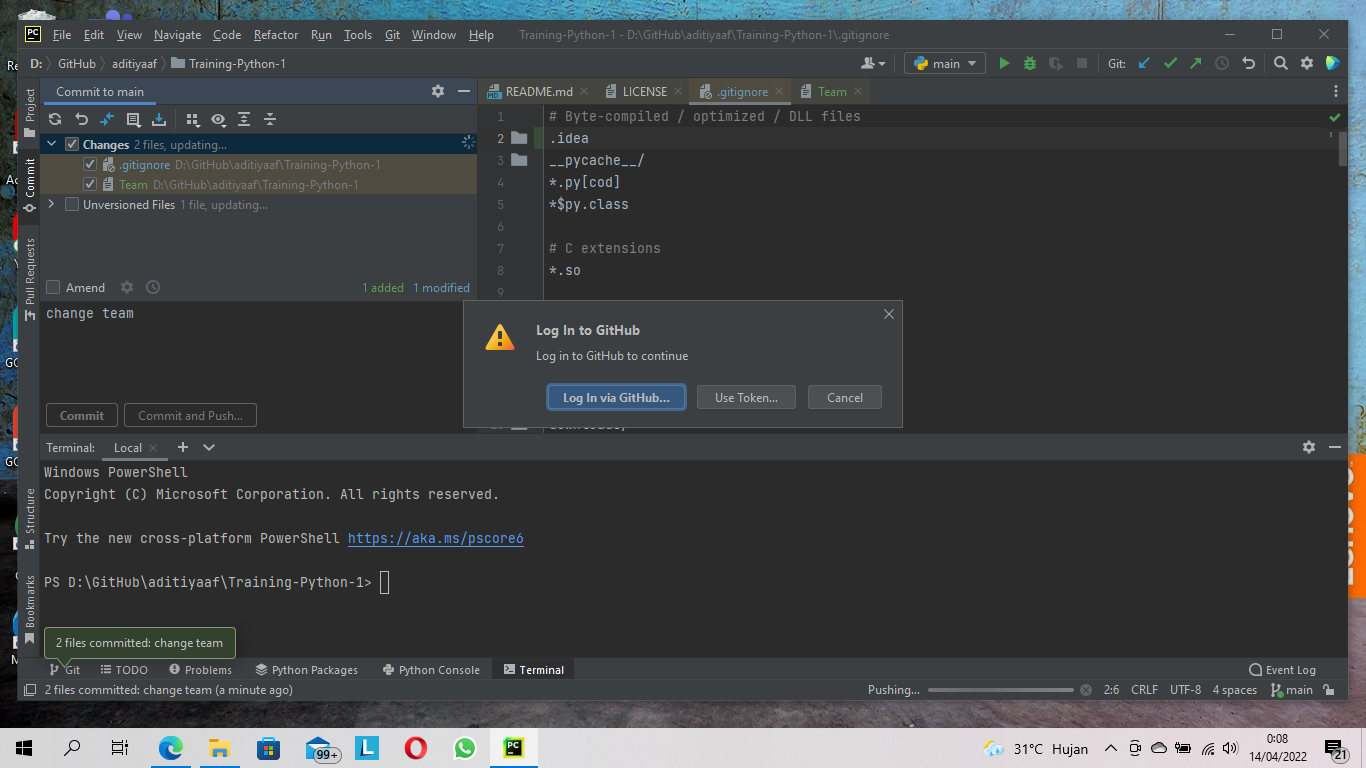Commit changes via the green checkmark Git icon
The image size is (1366, 768).
coord(1170,62)
